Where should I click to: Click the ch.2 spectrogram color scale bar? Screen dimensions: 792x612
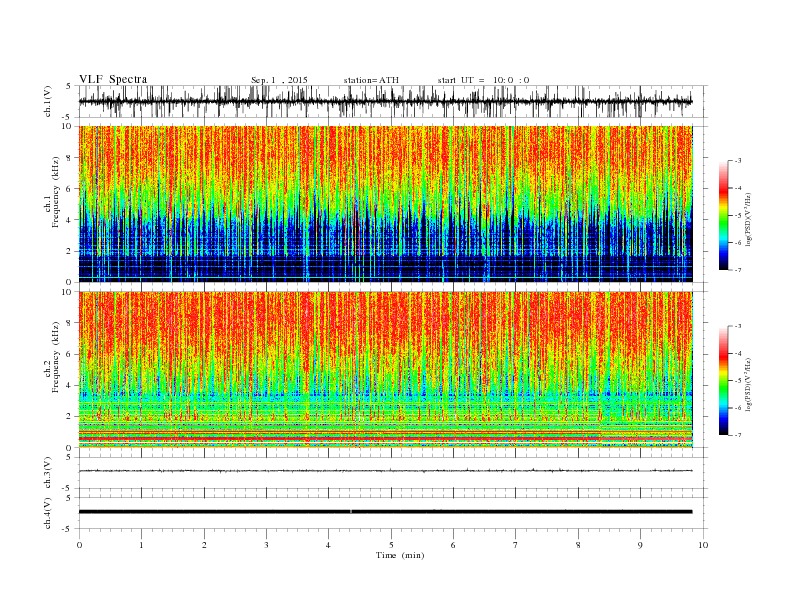[723, 380]
